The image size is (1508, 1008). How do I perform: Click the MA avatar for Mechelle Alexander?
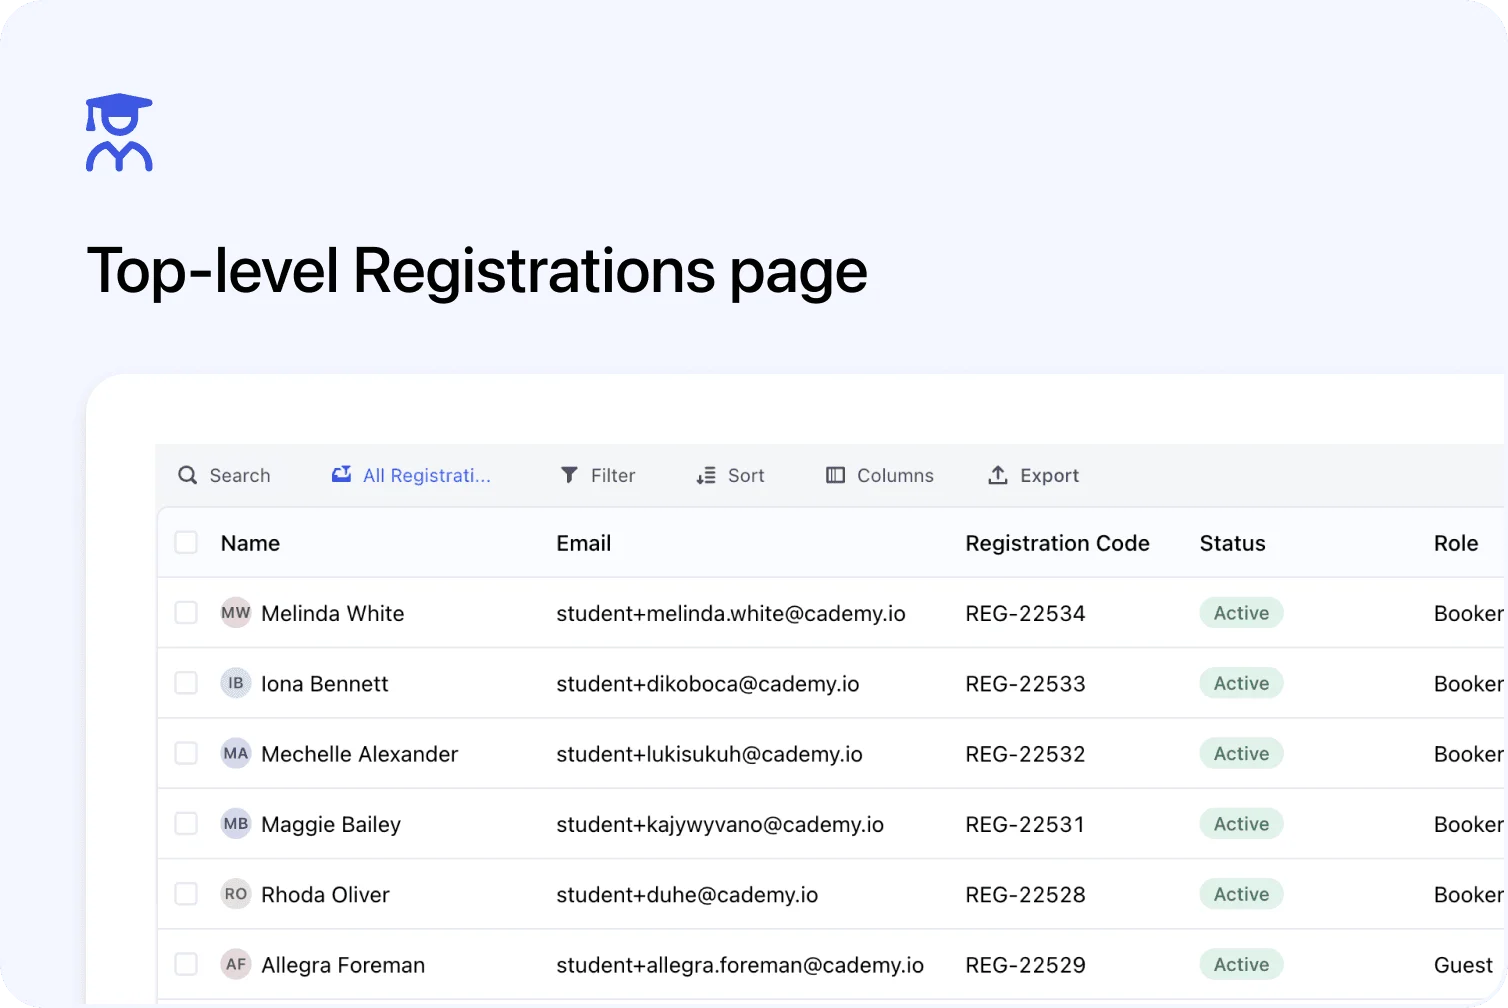pyautogui.click(x=236, y=753)
